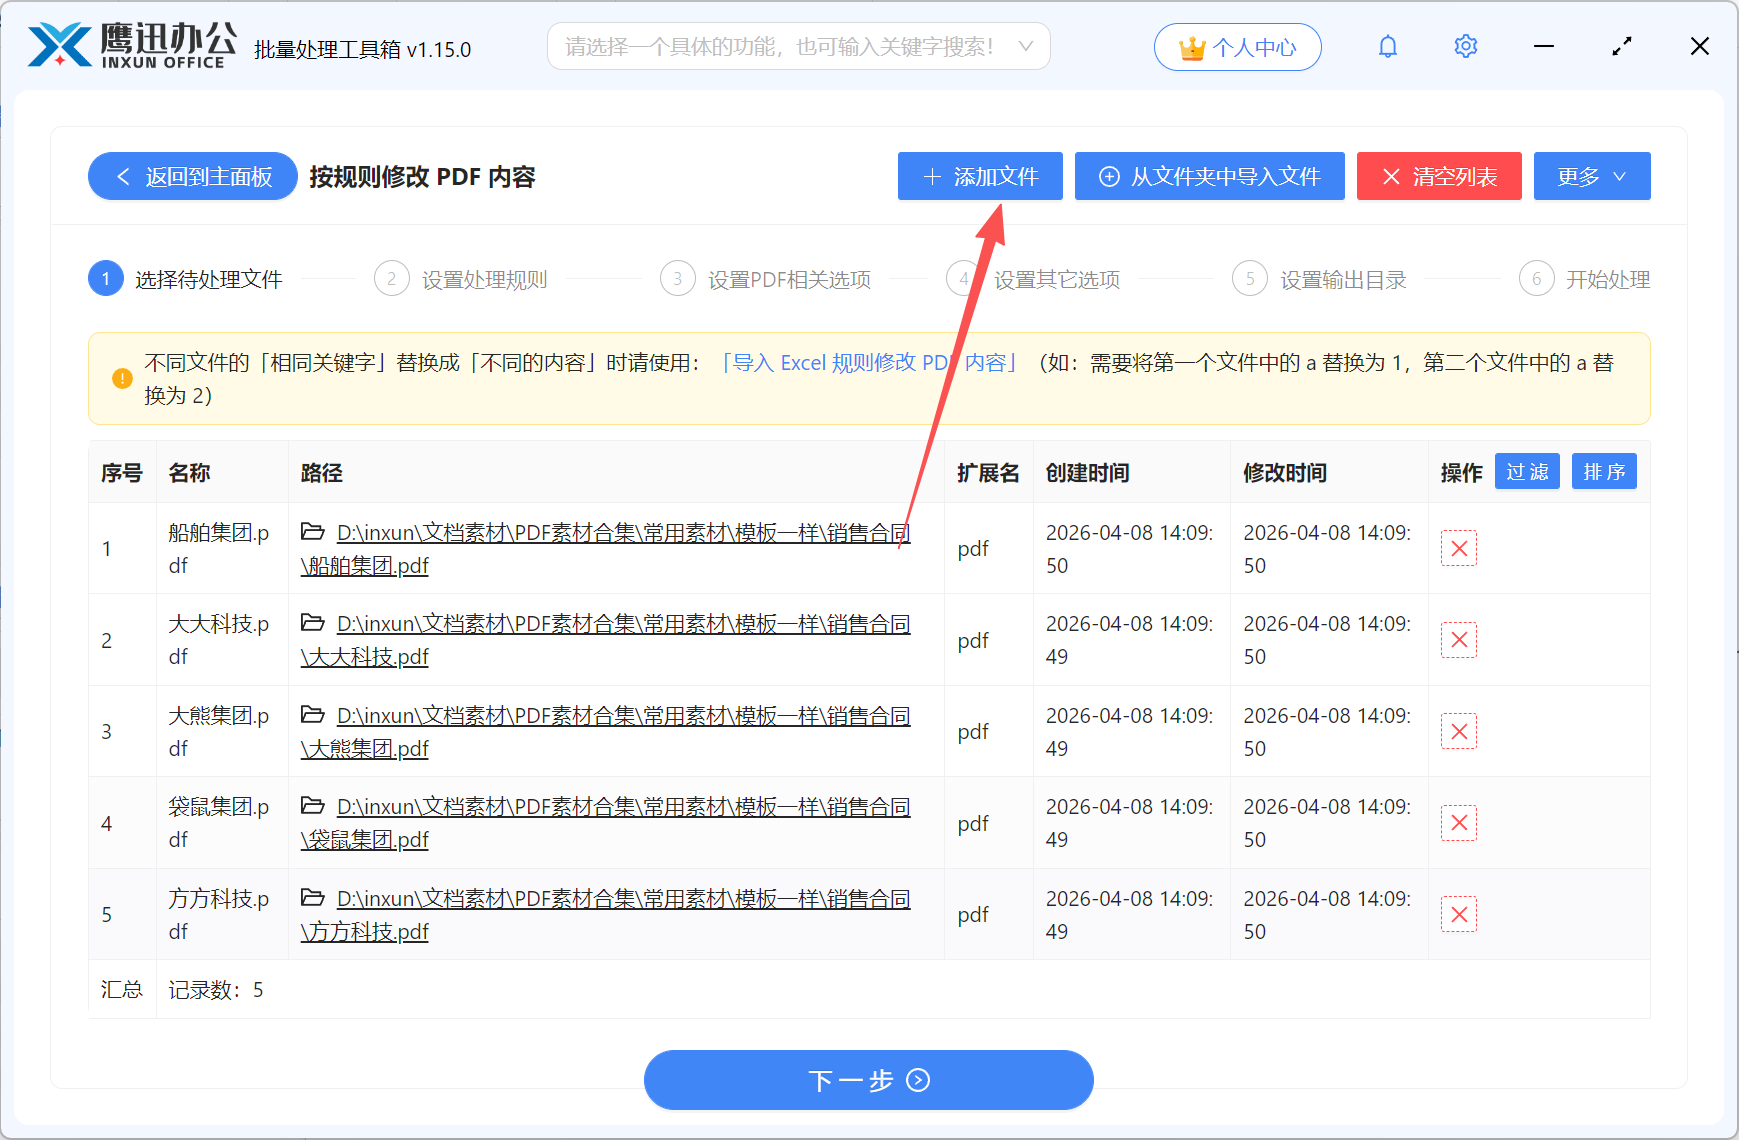Expand the back chevron on 返回到主面板
1739x1140 pixels.
(122, 176)
